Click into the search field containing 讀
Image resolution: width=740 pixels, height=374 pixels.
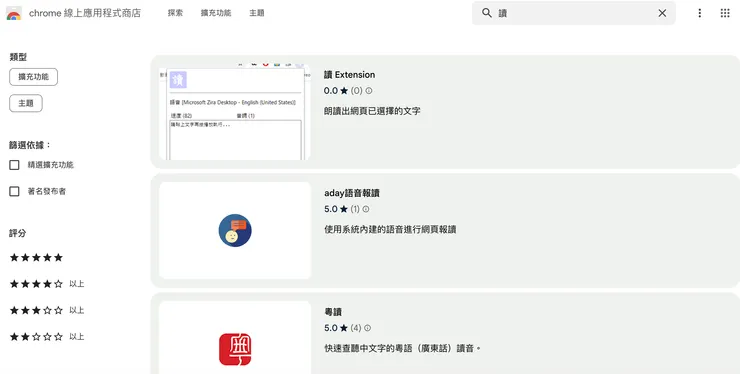[x=574, y=13]
